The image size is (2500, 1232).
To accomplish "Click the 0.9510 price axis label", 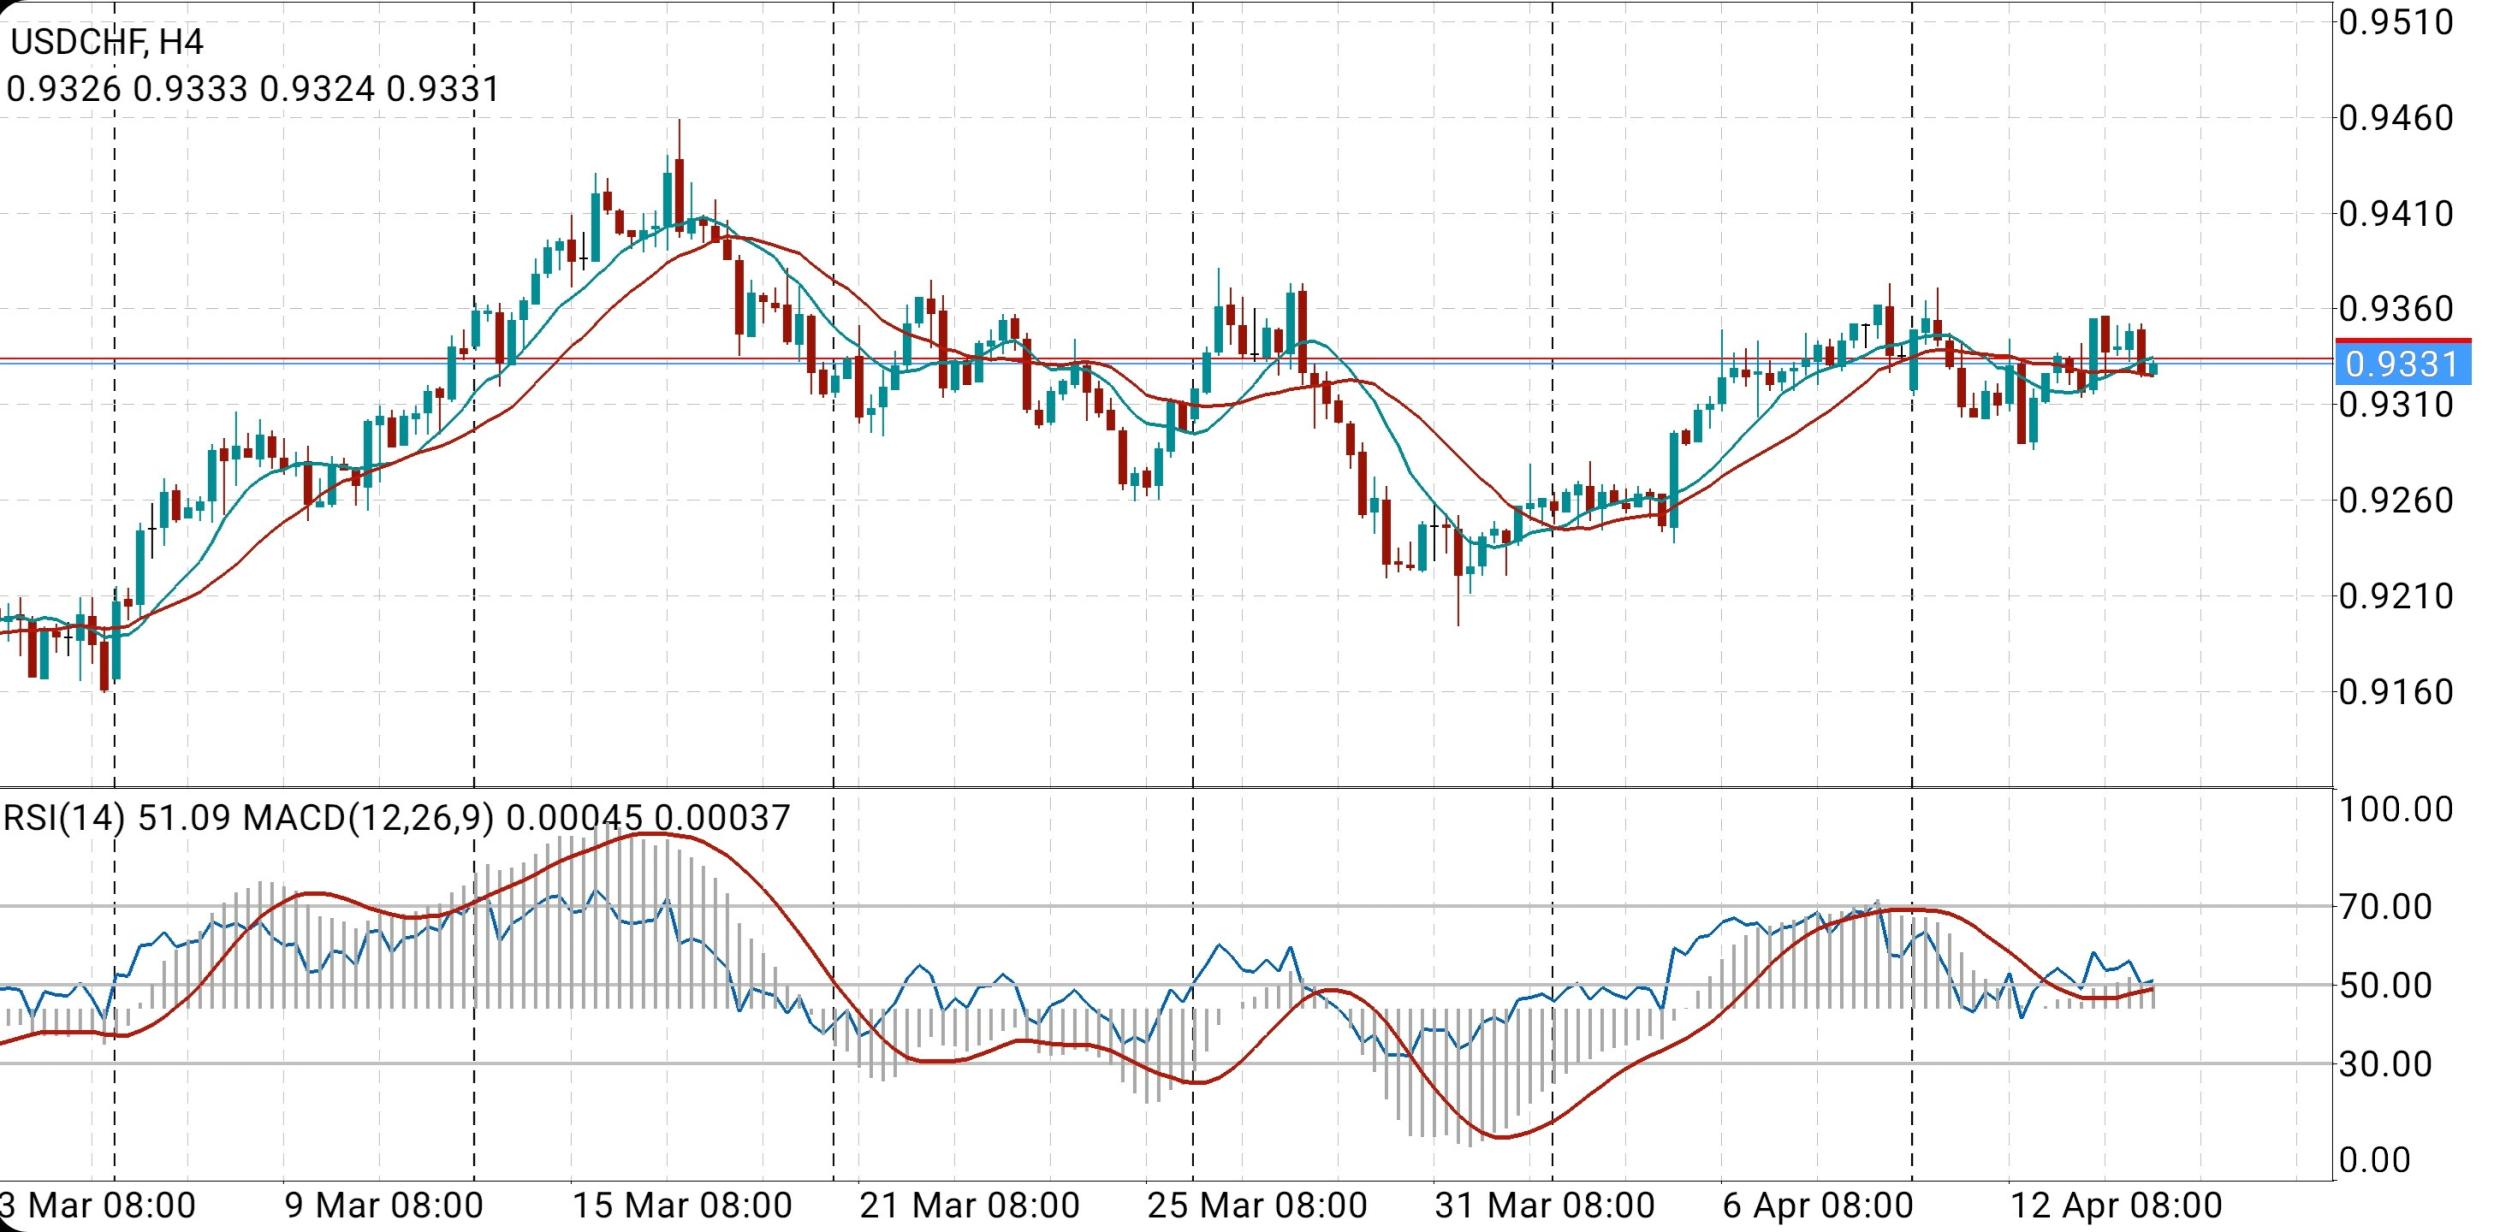I will click(x=2396, y=22).
